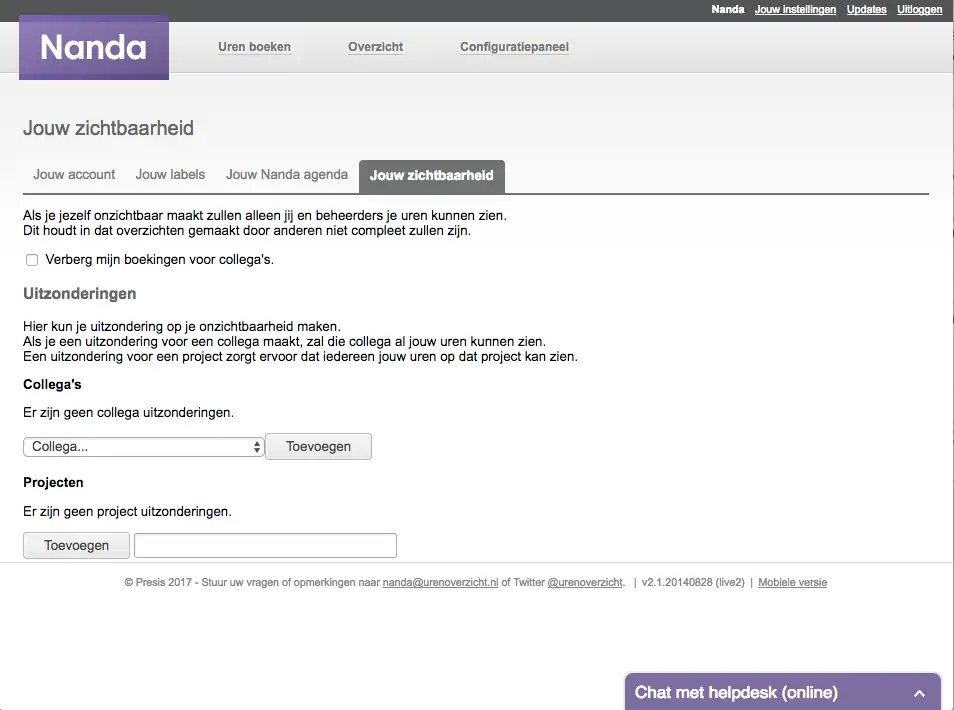
Task: Open Jouw instellingen link
Action: 795,9
